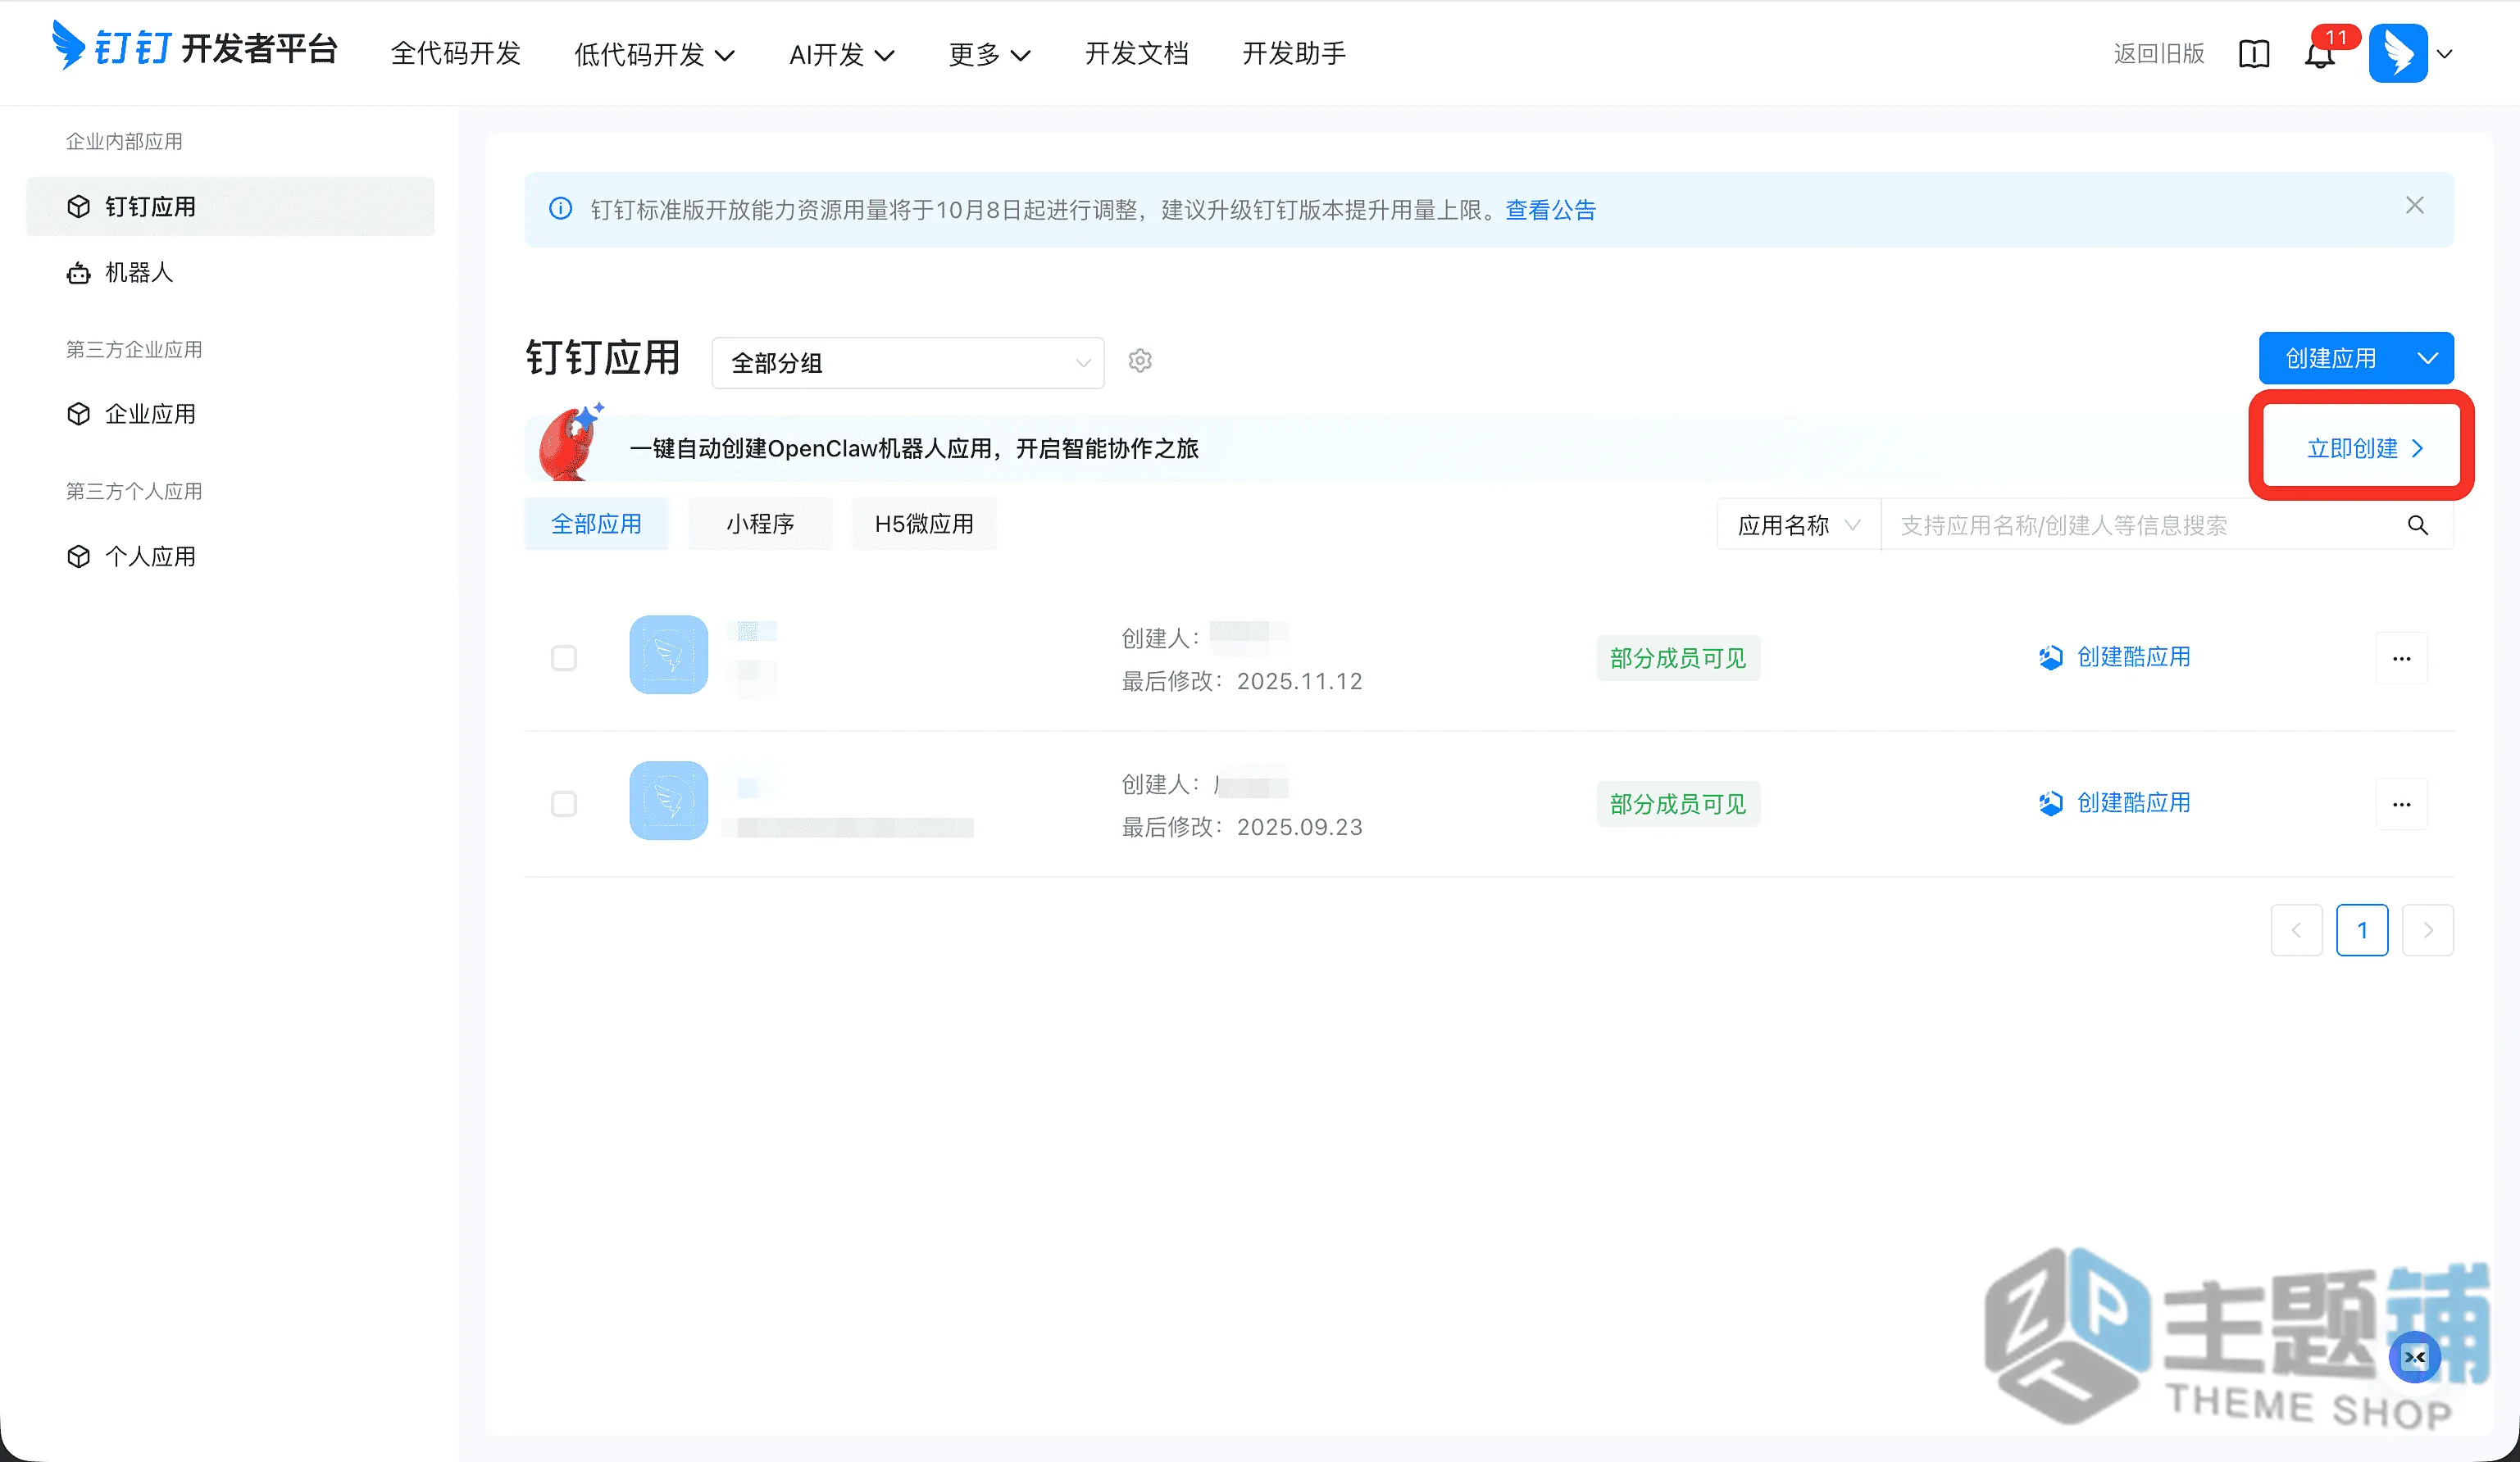Click 部分成员可见 tag in 2025.09.23 row

point(1678,804)
